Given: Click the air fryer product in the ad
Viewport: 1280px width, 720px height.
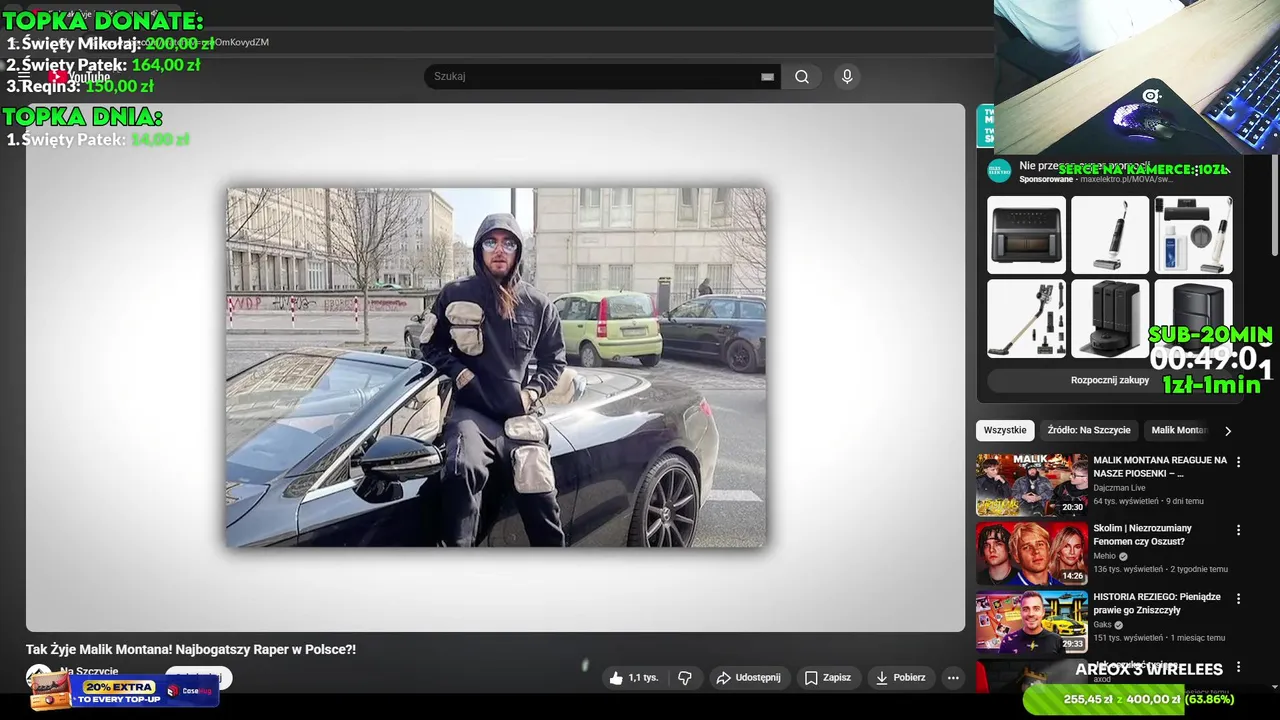Looking at the screenshot, I should (1026, 235).
